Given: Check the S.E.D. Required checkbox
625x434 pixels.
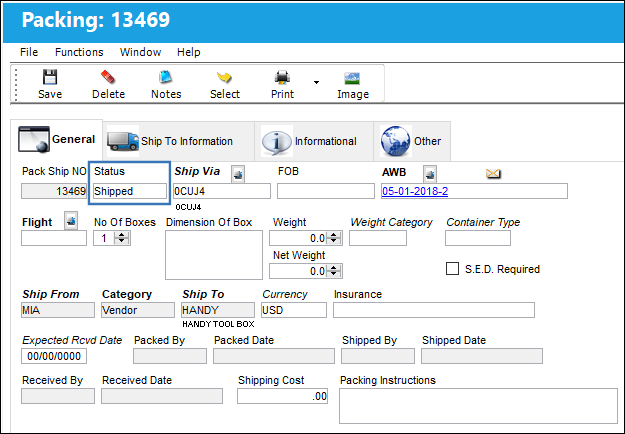Looking at the screenshot, I should (452, 269).
